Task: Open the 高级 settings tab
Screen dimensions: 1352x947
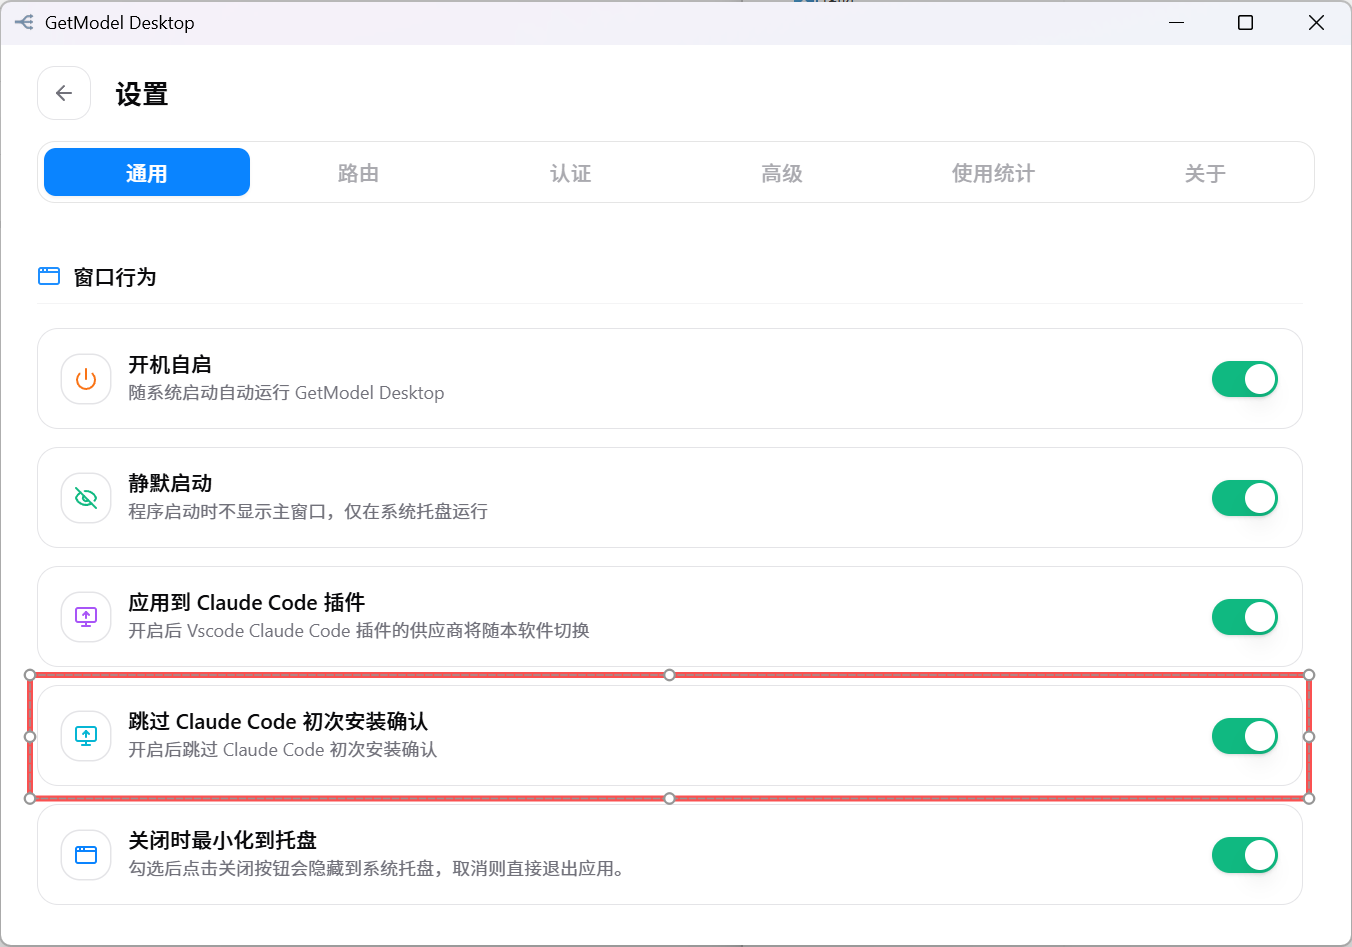Action: coord(782,173)
